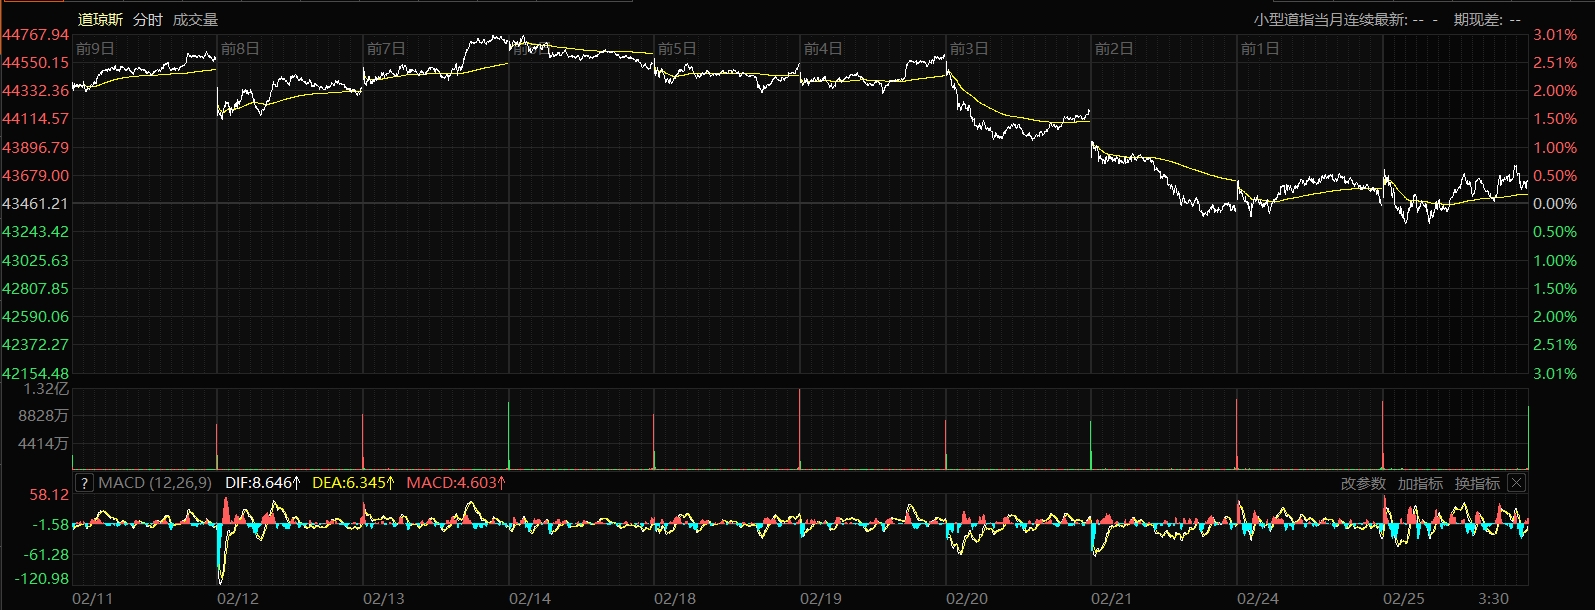This screenshot has width=1595, height=610.
Task: Click the 43896.79 price label
Action: (35, 147)
